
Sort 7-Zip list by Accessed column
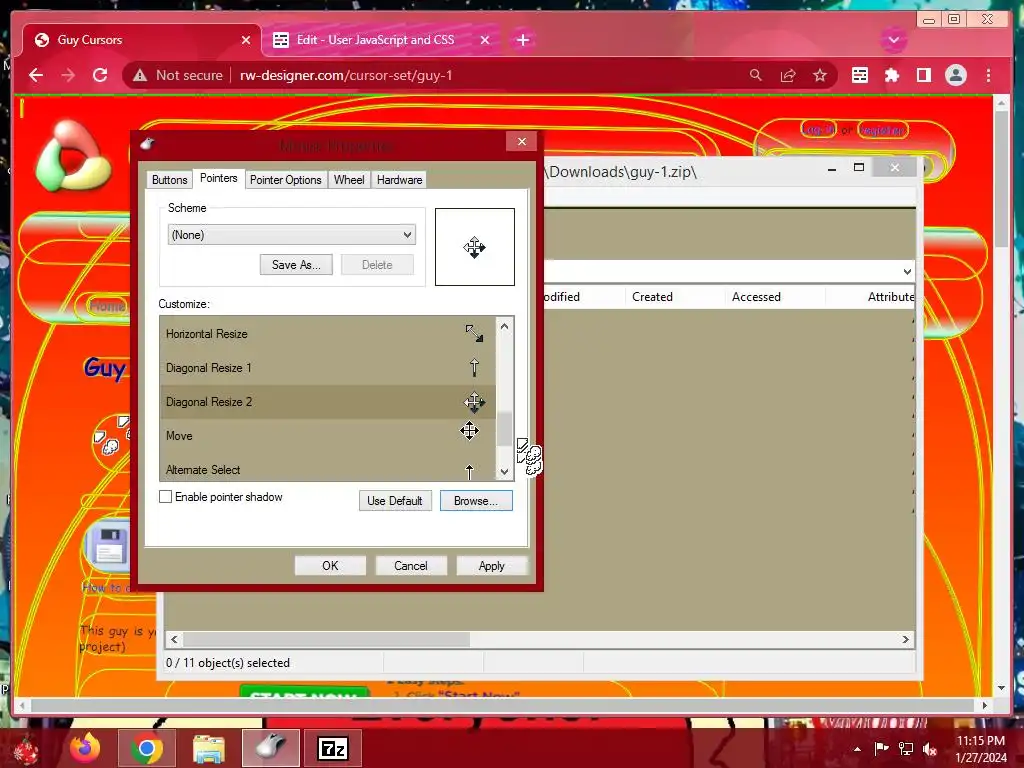[775, 296]
